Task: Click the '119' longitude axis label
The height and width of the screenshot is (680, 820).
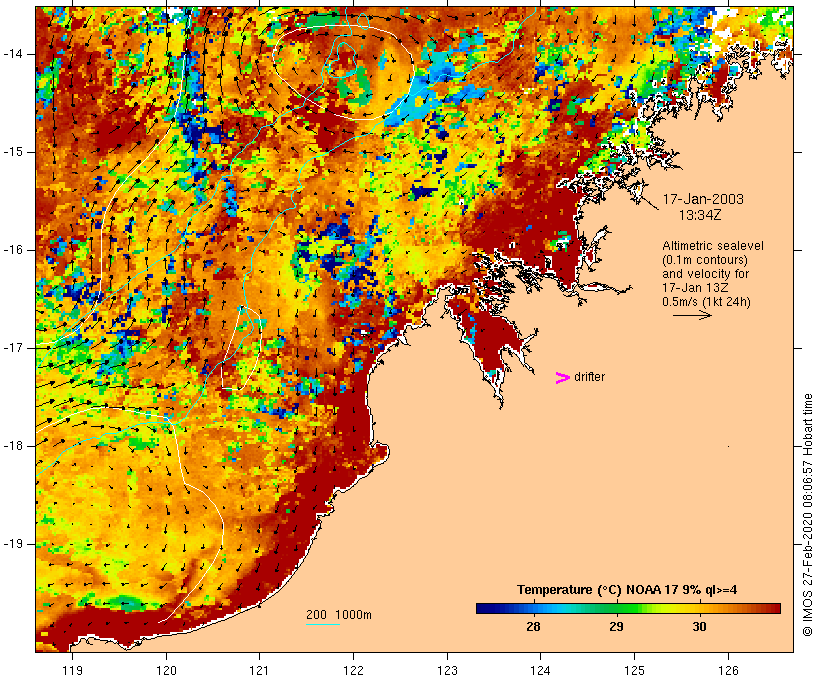Action: click(72, 670)
